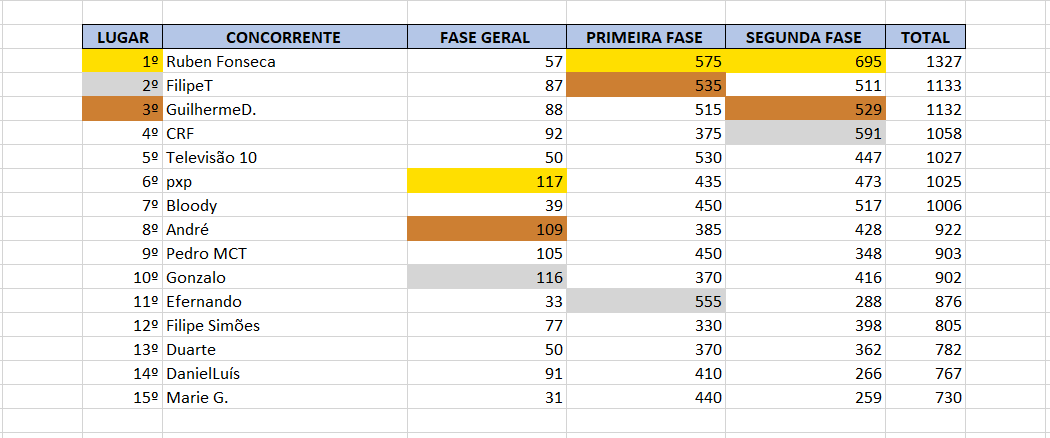This screenshot has height=438, width=1050.
Task: Click the Filipe Simões name cell
Action: click(x=285, y=325)
